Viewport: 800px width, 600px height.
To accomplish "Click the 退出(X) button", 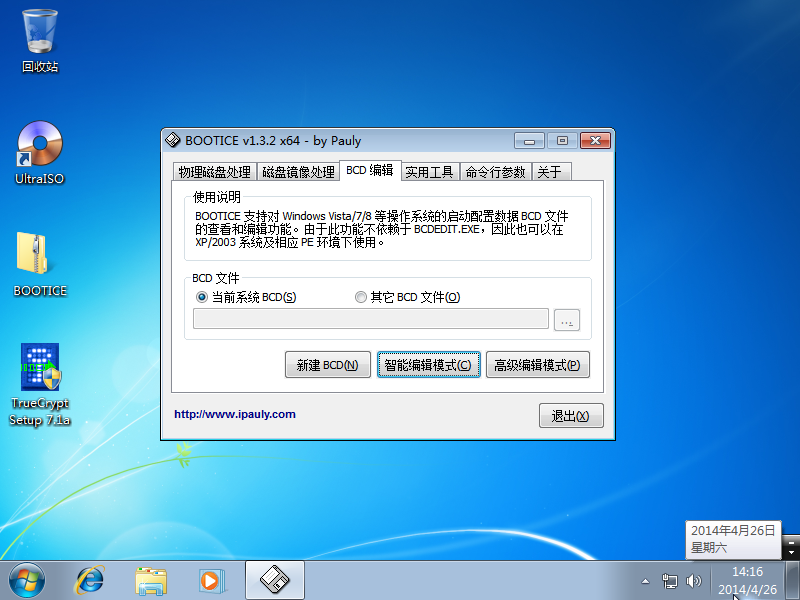I will point(571,416).
